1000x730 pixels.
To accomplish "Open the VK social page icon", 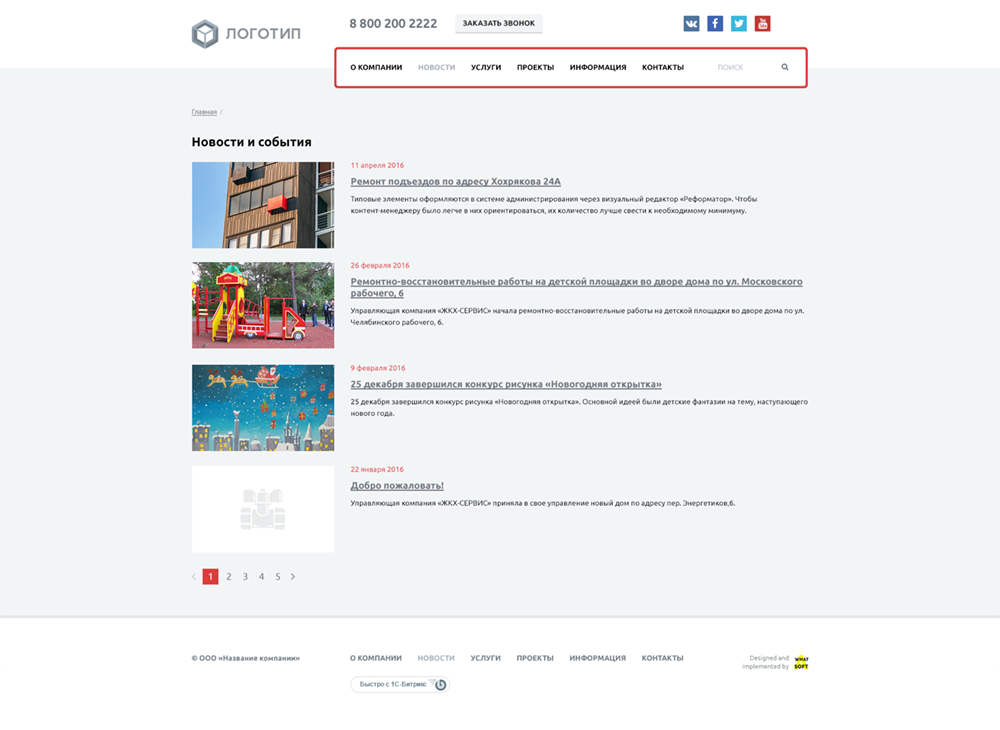I will (691, 24).
